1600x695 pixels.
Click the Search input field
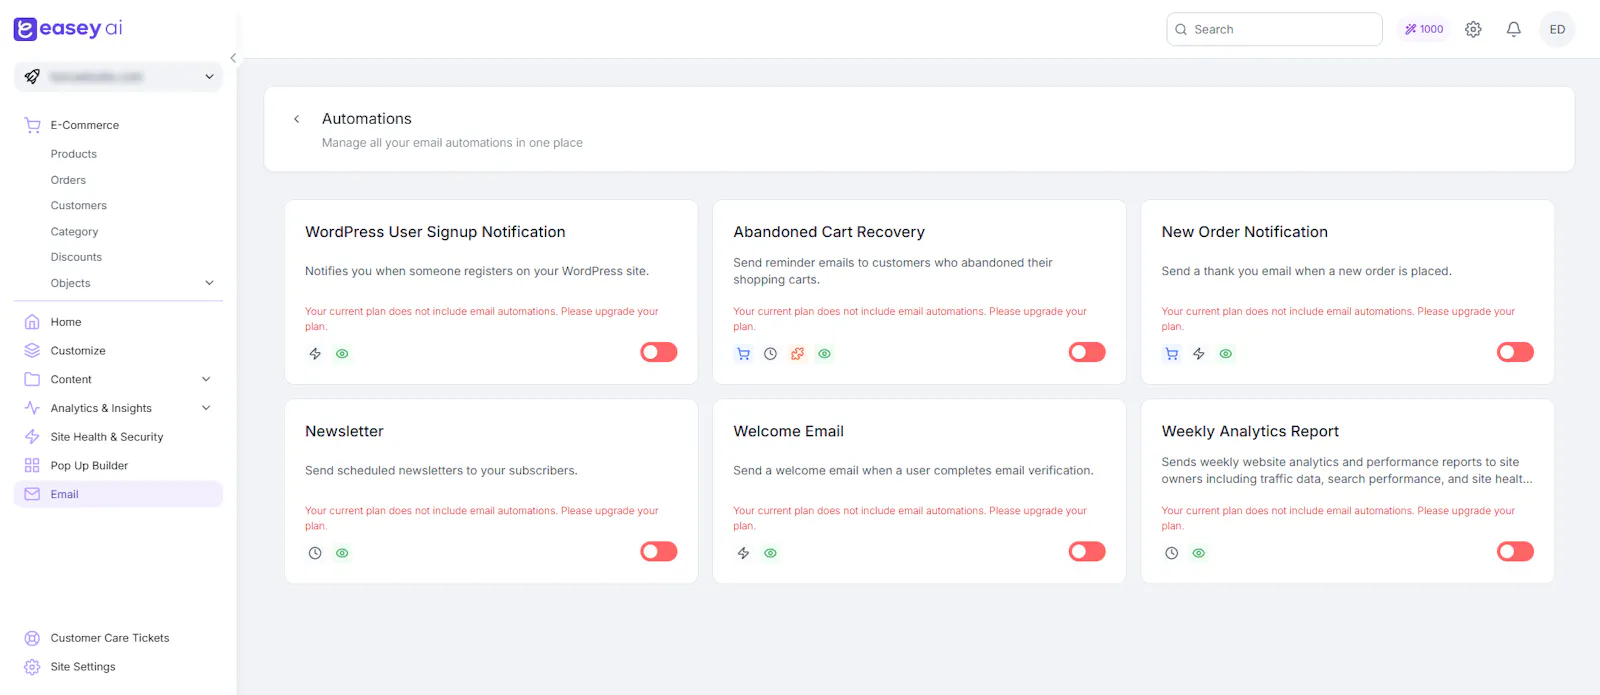[x=1274, y=29]
